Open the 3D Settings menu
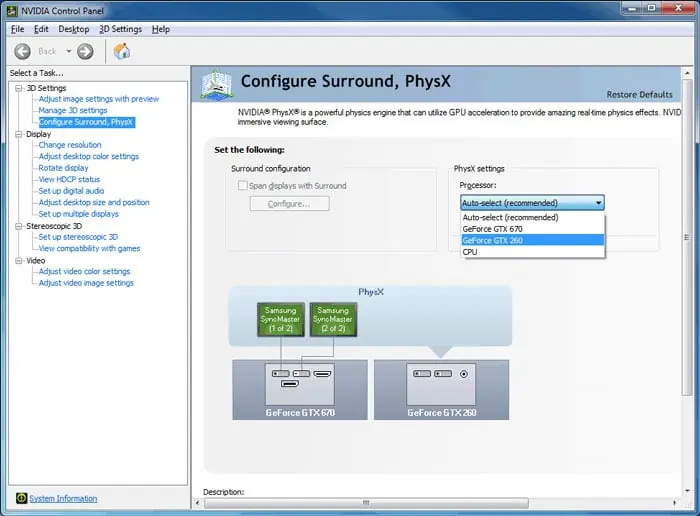Screen dimensions: 700x516 point(120,29)
